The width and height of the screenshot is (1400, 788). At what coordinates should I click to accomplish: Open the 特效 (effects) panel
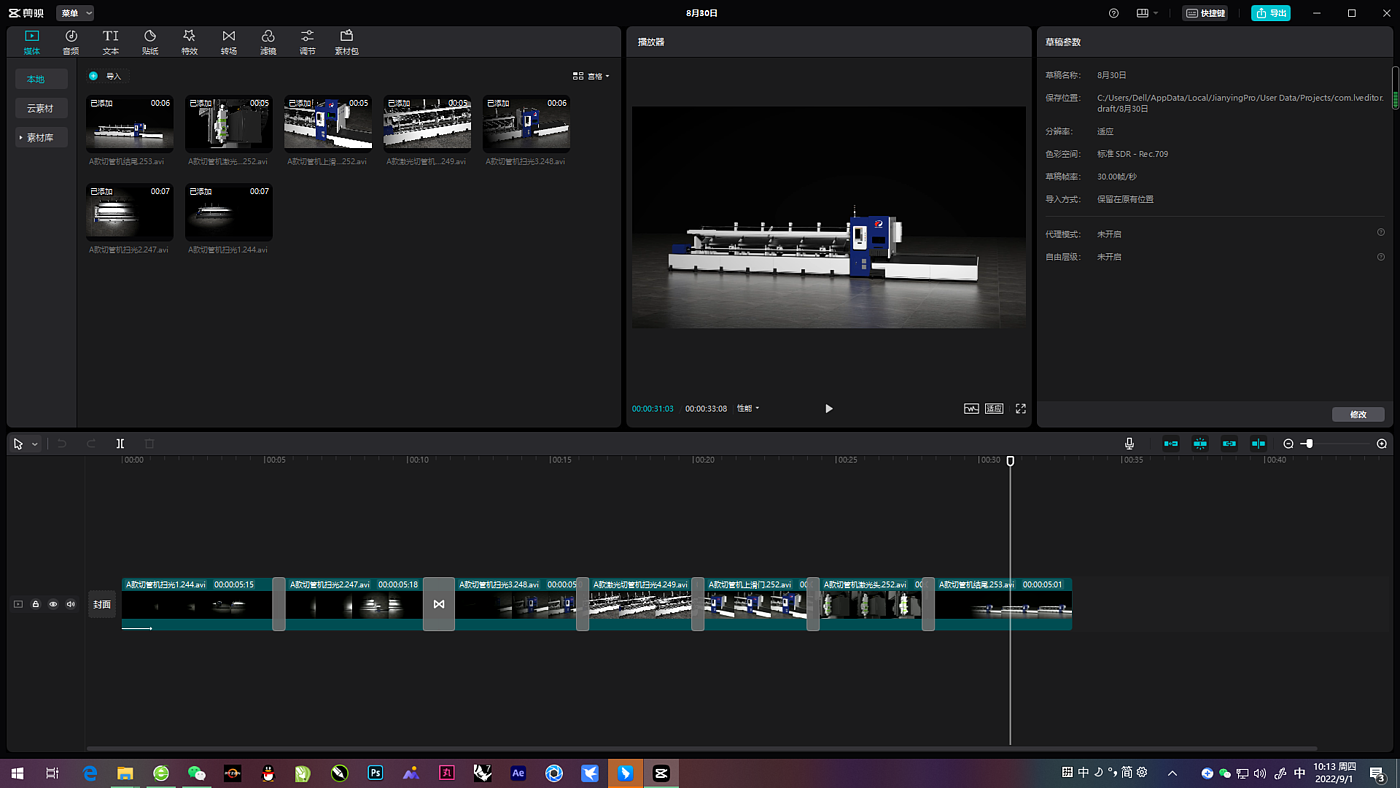[x=189, y=42]
